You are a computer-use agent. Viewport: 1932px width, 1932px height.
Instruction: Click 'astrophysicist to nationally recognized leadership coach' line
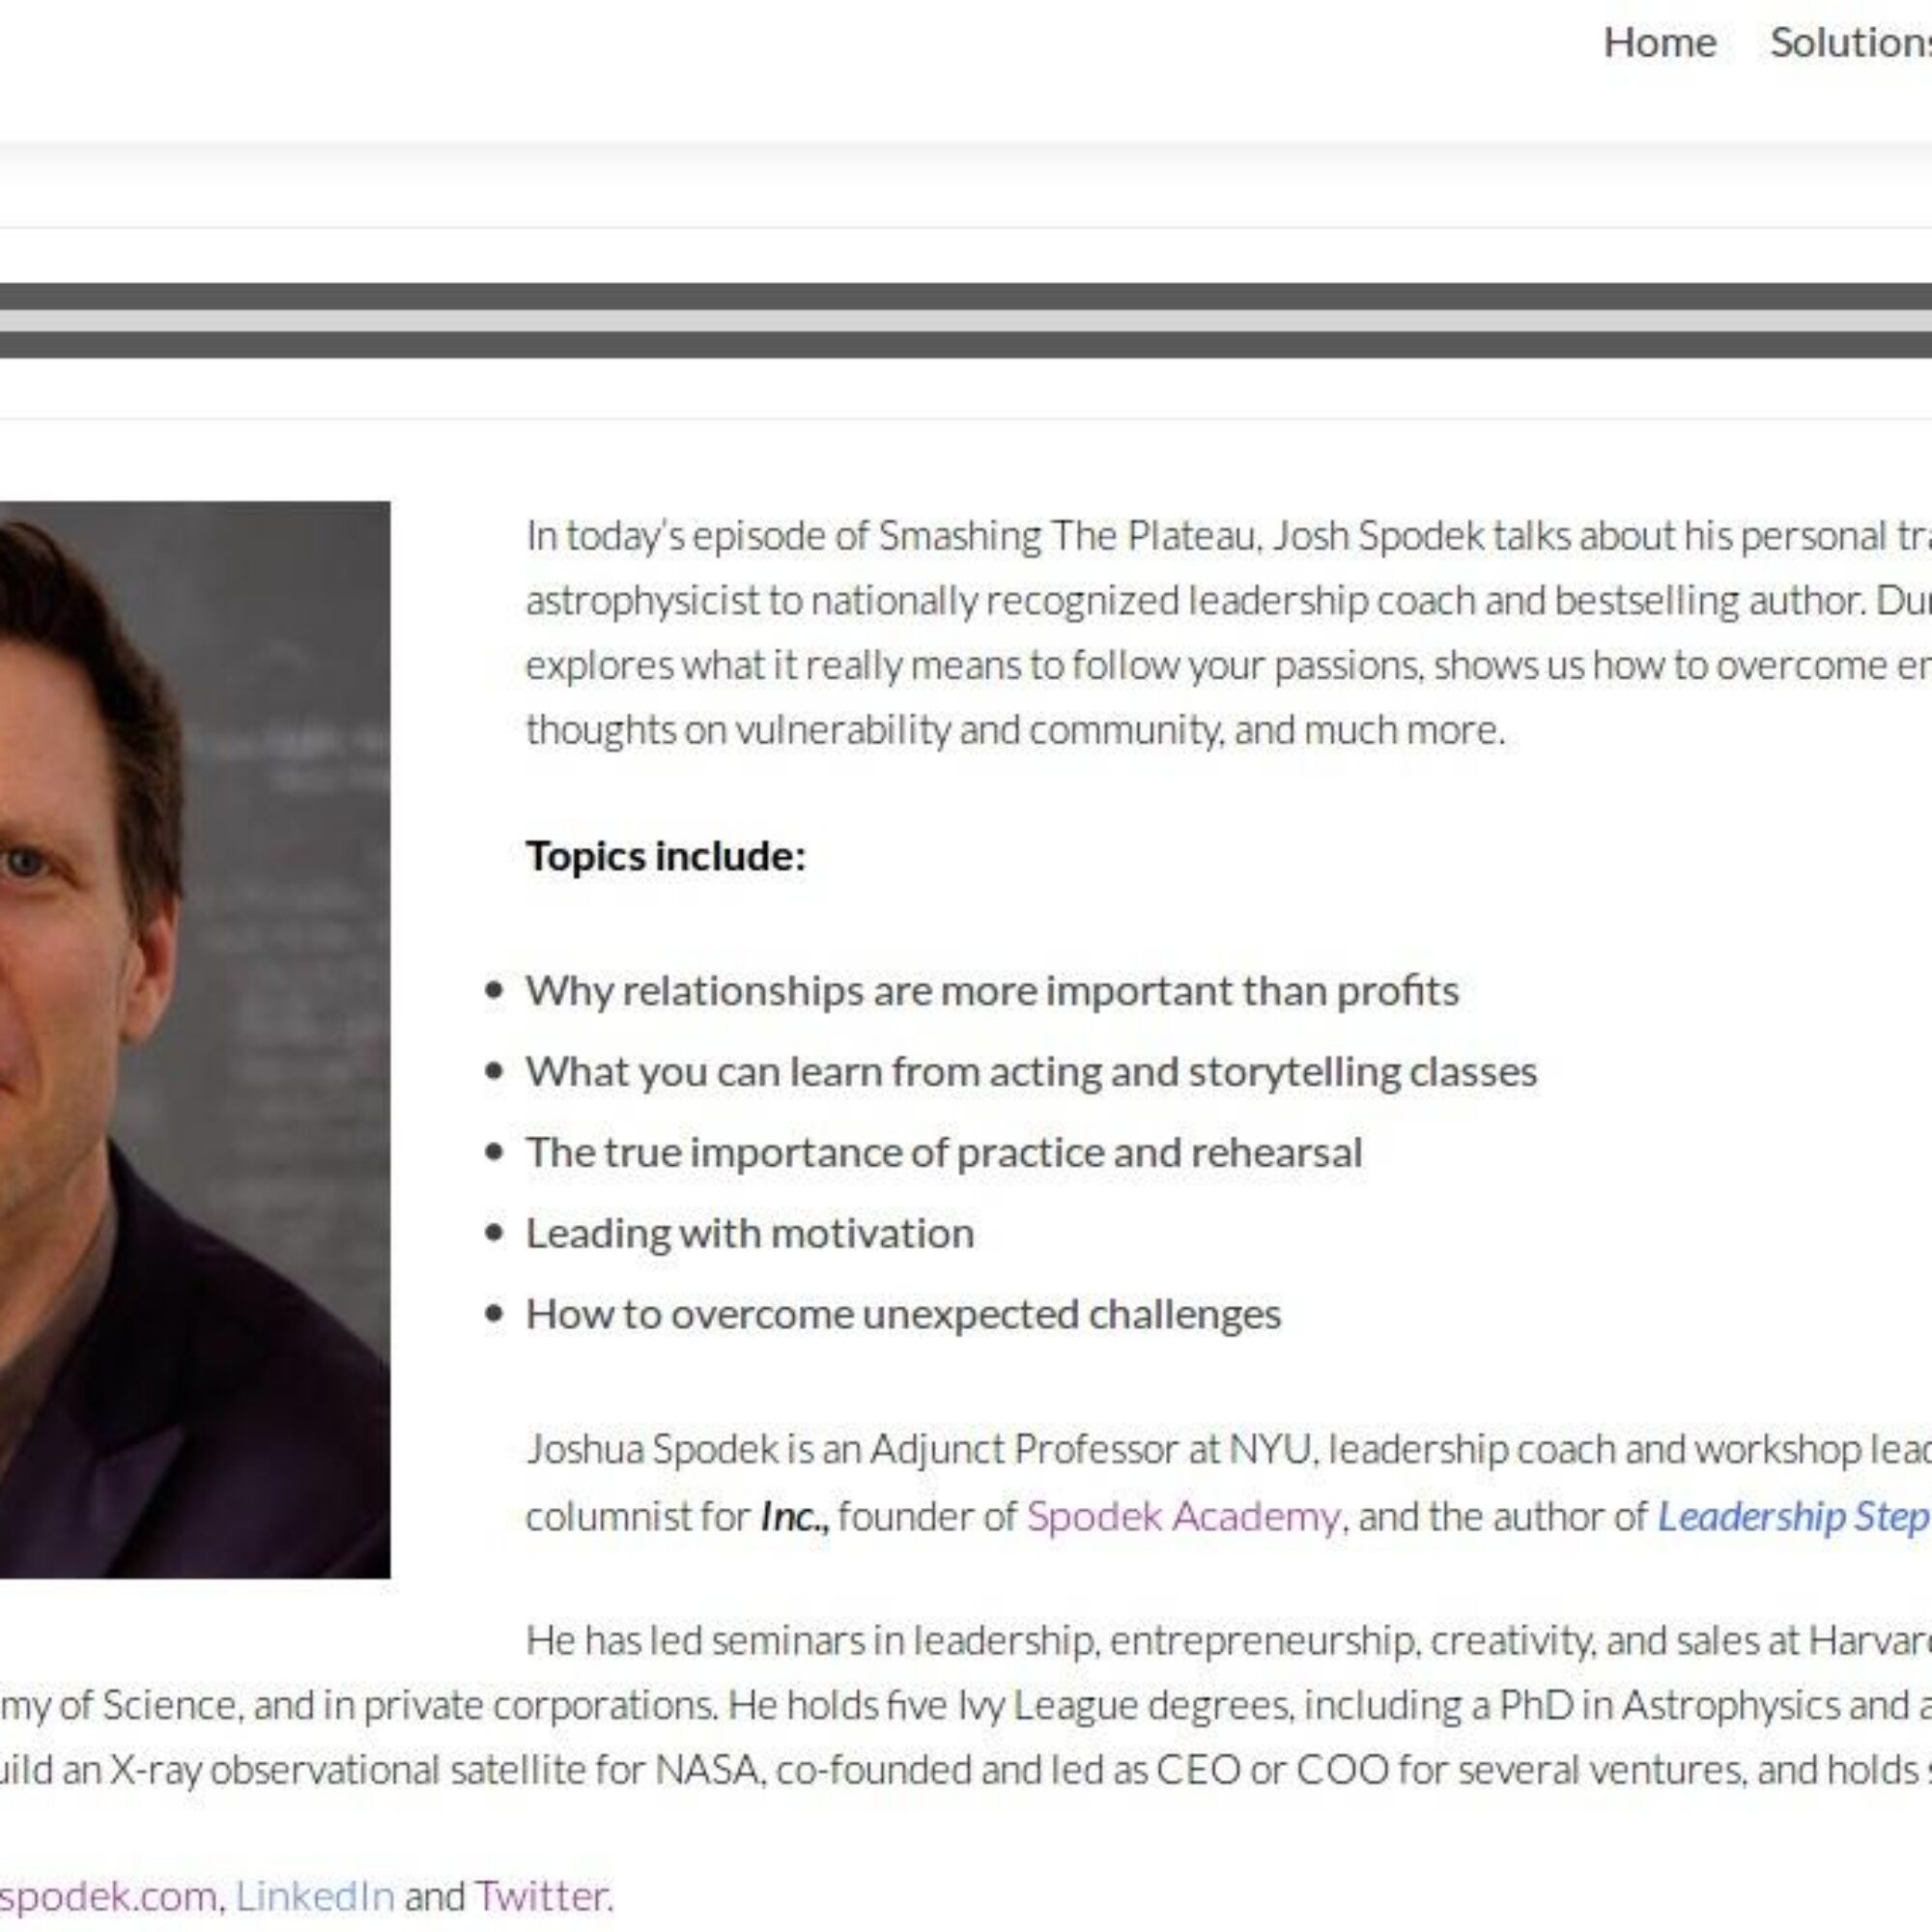click(x=1229, y=601)
